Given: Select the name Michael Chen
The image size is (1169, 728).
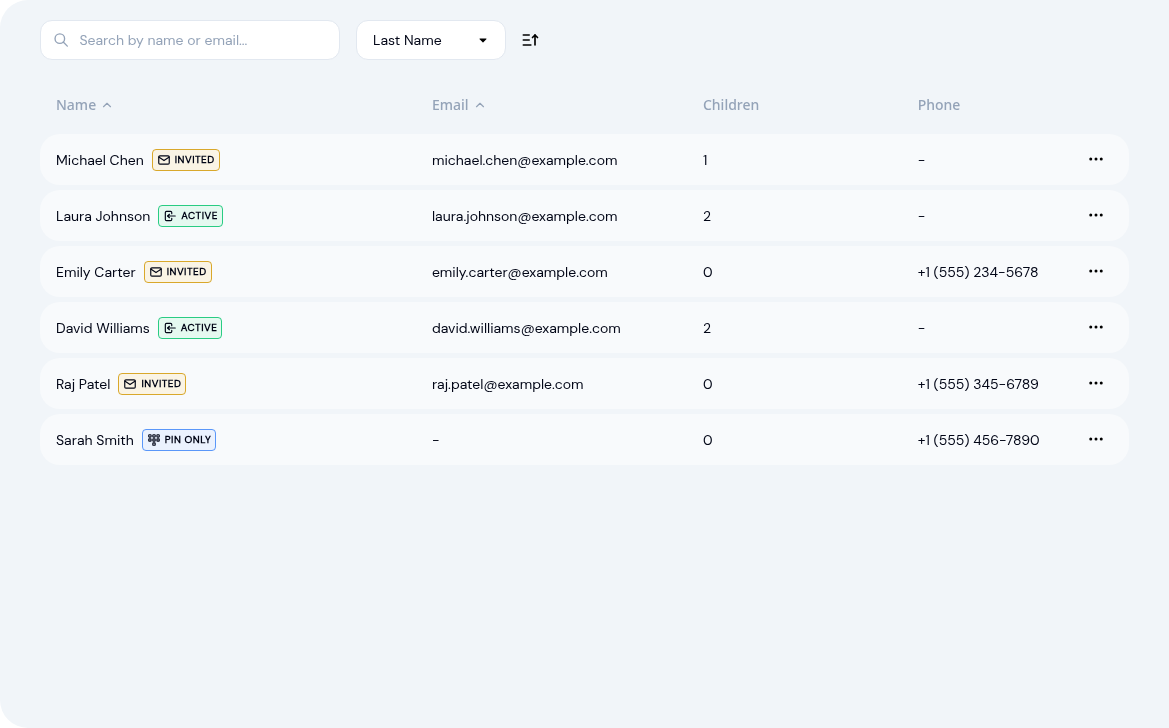Looking at the screenshot, I should [100, 160].
